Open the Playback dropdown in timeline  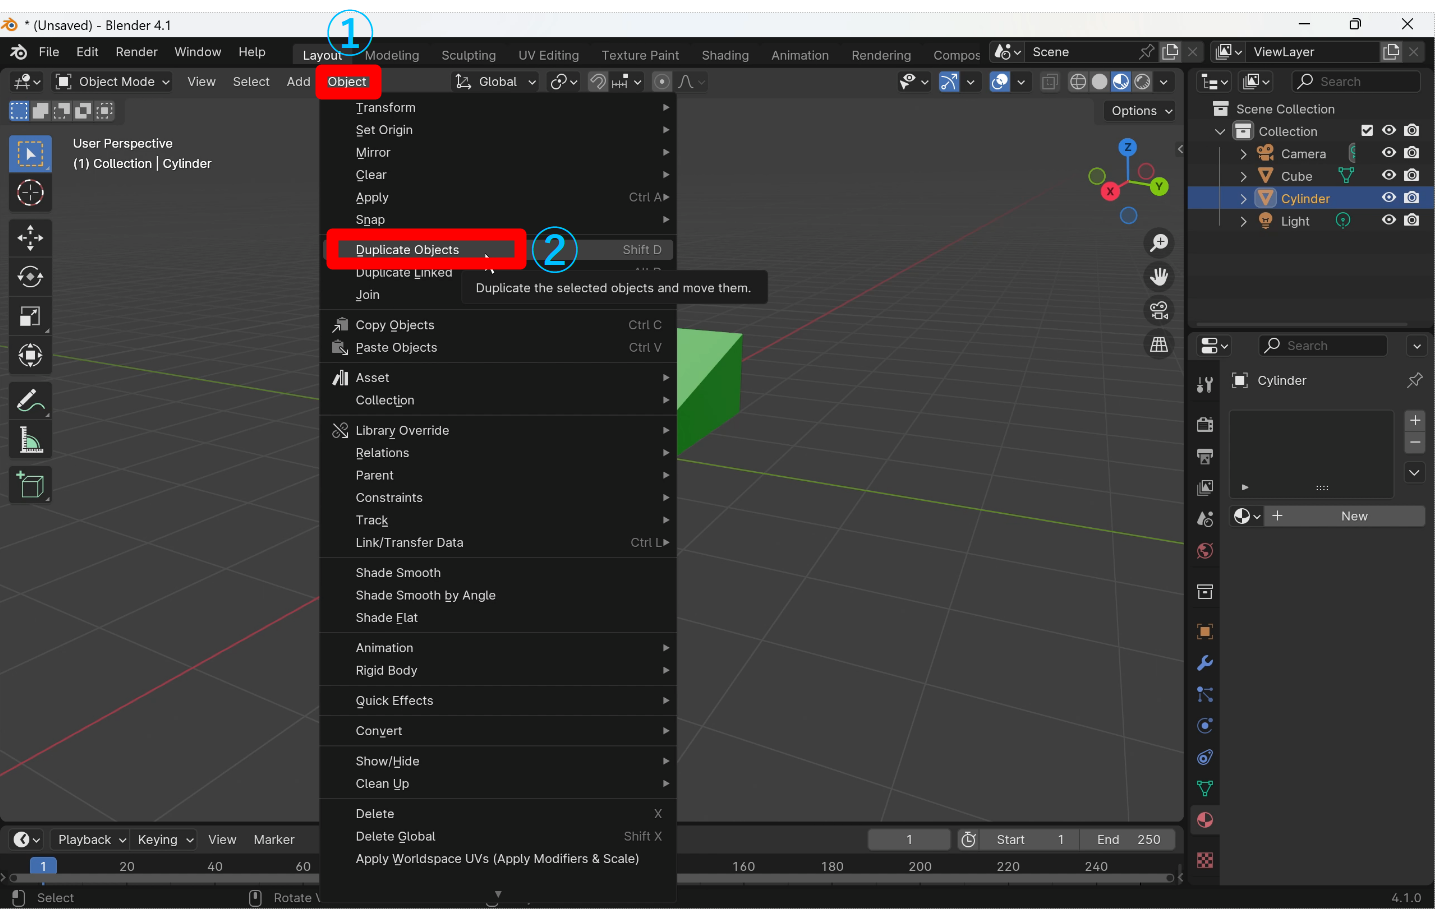[91, 840]
